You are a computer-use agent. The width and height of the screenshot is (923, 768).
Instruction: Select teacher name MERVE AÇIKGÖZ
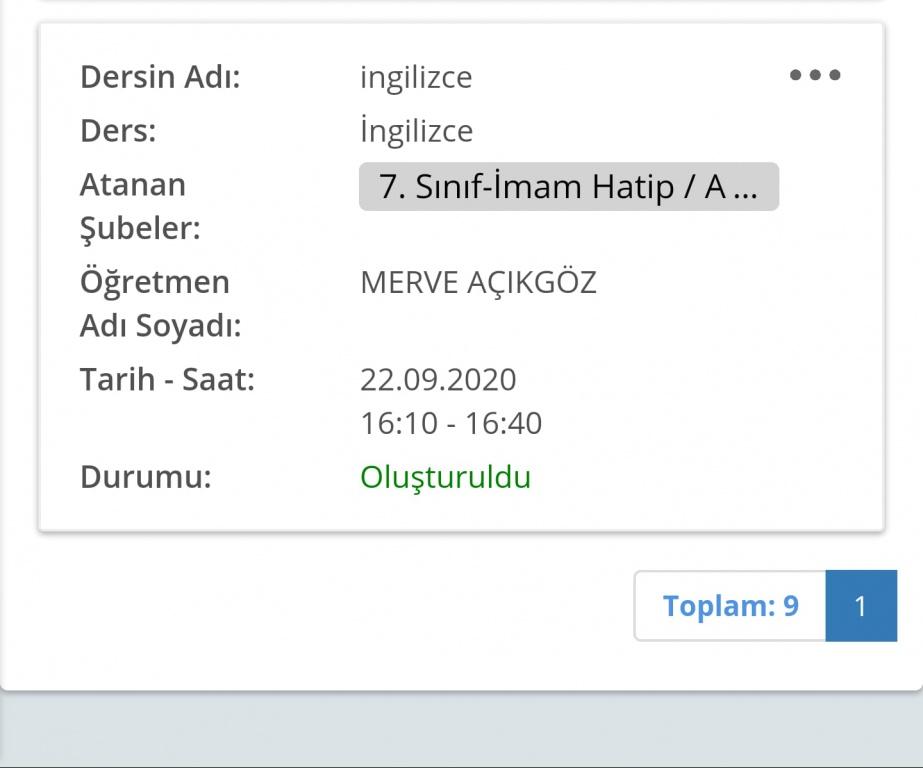(x=478, y=283)
